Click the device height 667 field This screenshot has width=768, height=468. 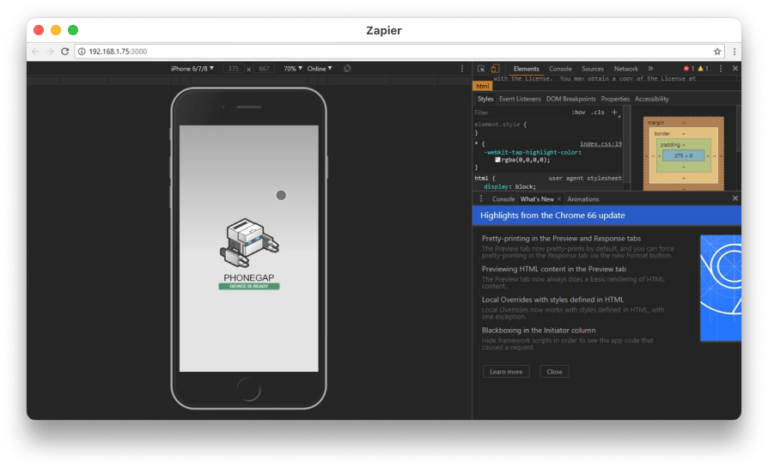(x=264, y=69)
